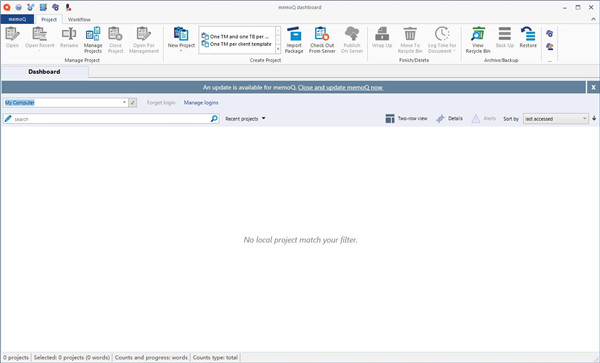
Task: Click the magnifier icon in the search box
Action: click(214, 119)
